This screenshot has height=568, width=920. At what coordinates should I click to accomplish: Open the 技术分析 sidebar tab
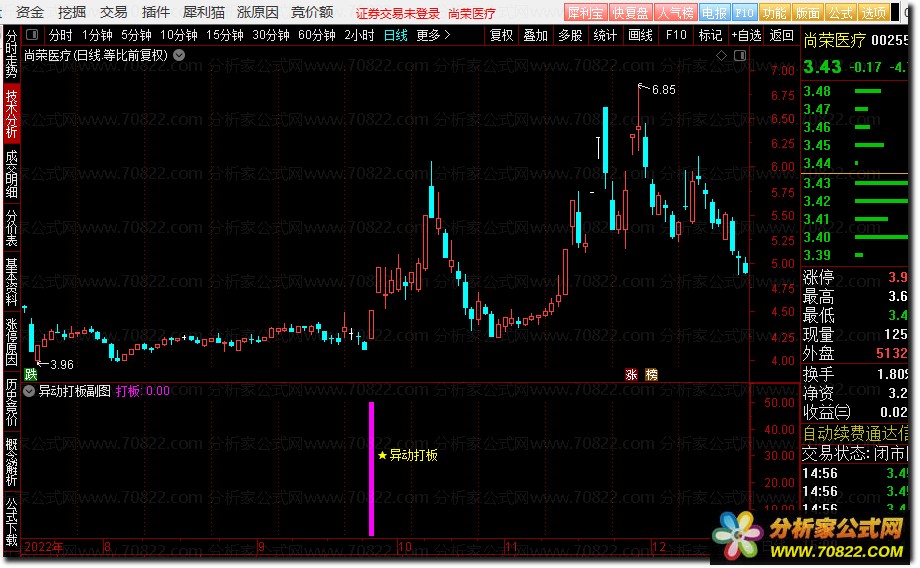[12, 114]
